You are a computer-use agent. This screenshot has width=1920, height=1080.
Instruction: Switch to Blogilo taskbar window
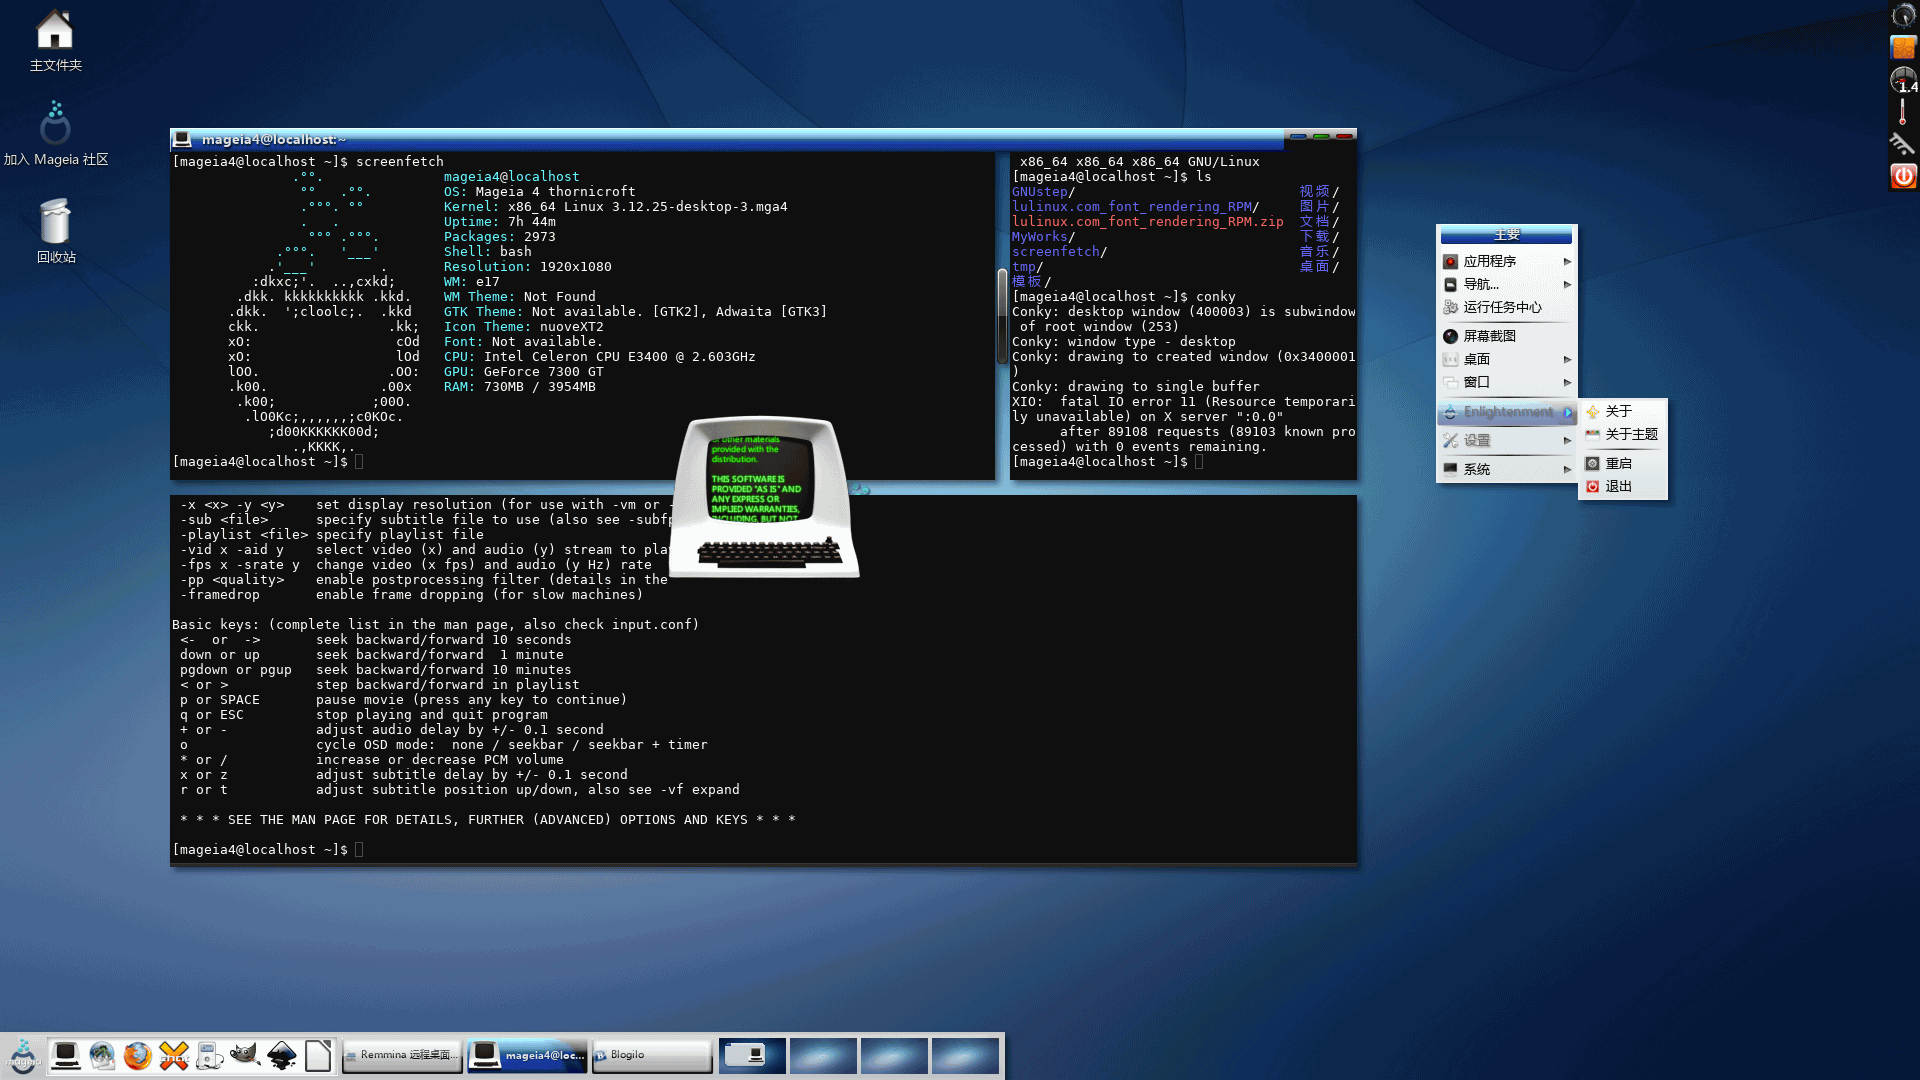pos(652,1056)
